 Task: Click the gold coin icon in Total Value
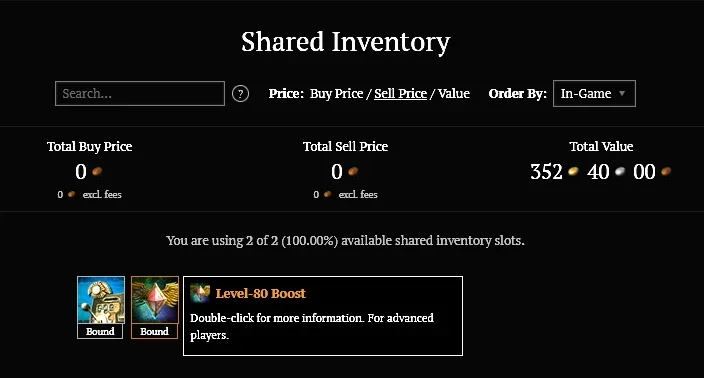(x=573, y=171)
